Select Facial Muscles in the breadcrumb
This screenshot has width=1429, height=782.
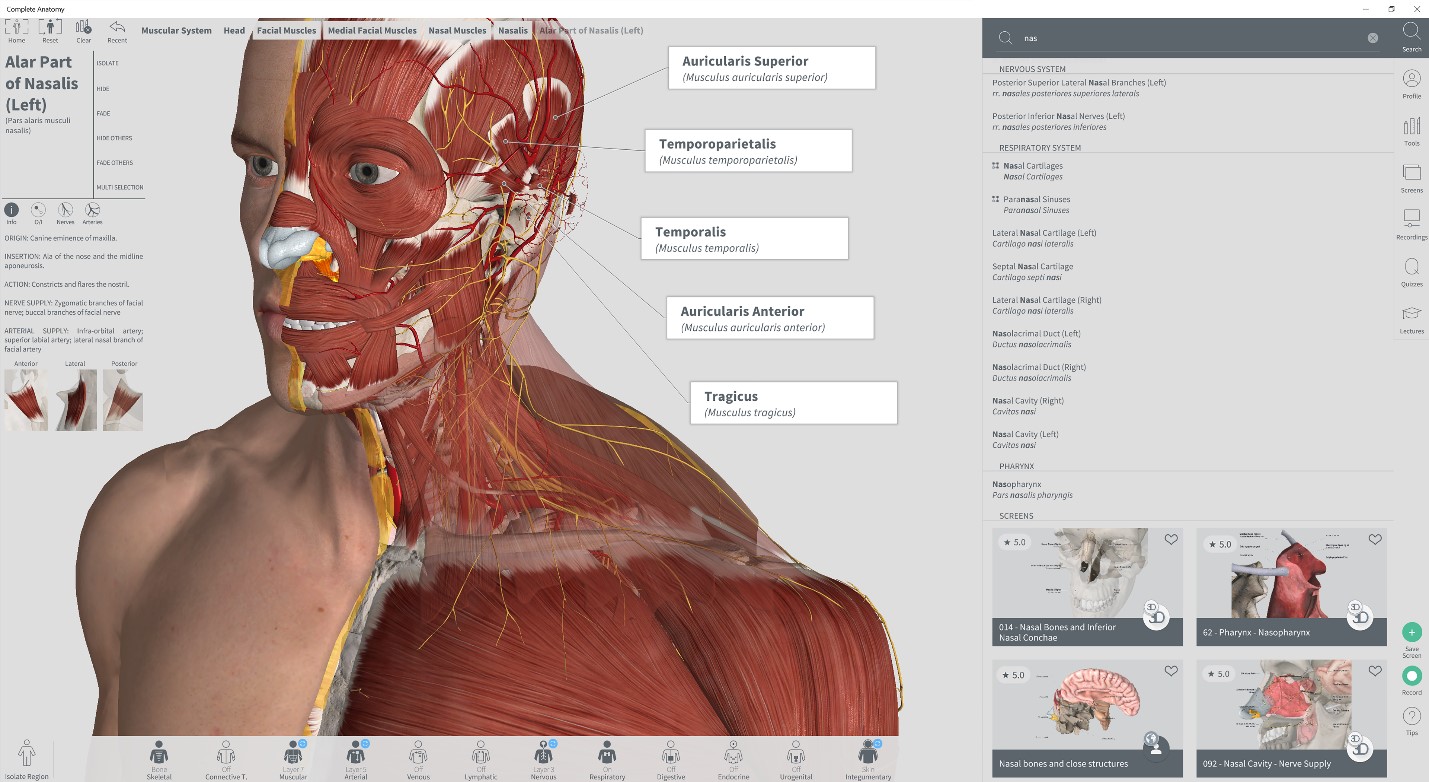coord(286,31)
